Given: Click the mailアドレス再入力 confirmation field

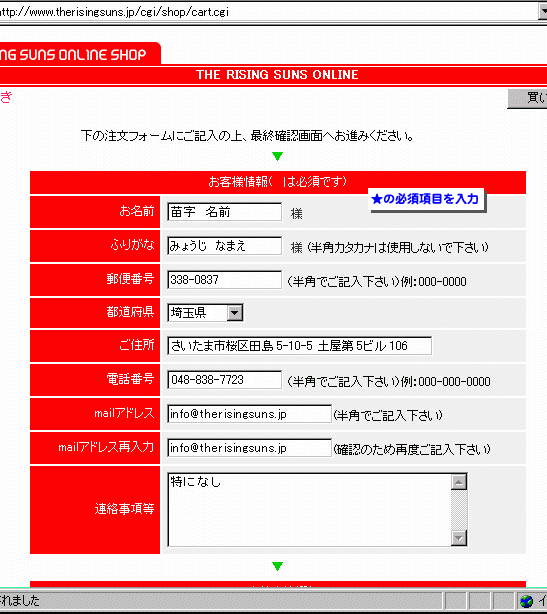Looking at the screenshot, I should point(249,448).
